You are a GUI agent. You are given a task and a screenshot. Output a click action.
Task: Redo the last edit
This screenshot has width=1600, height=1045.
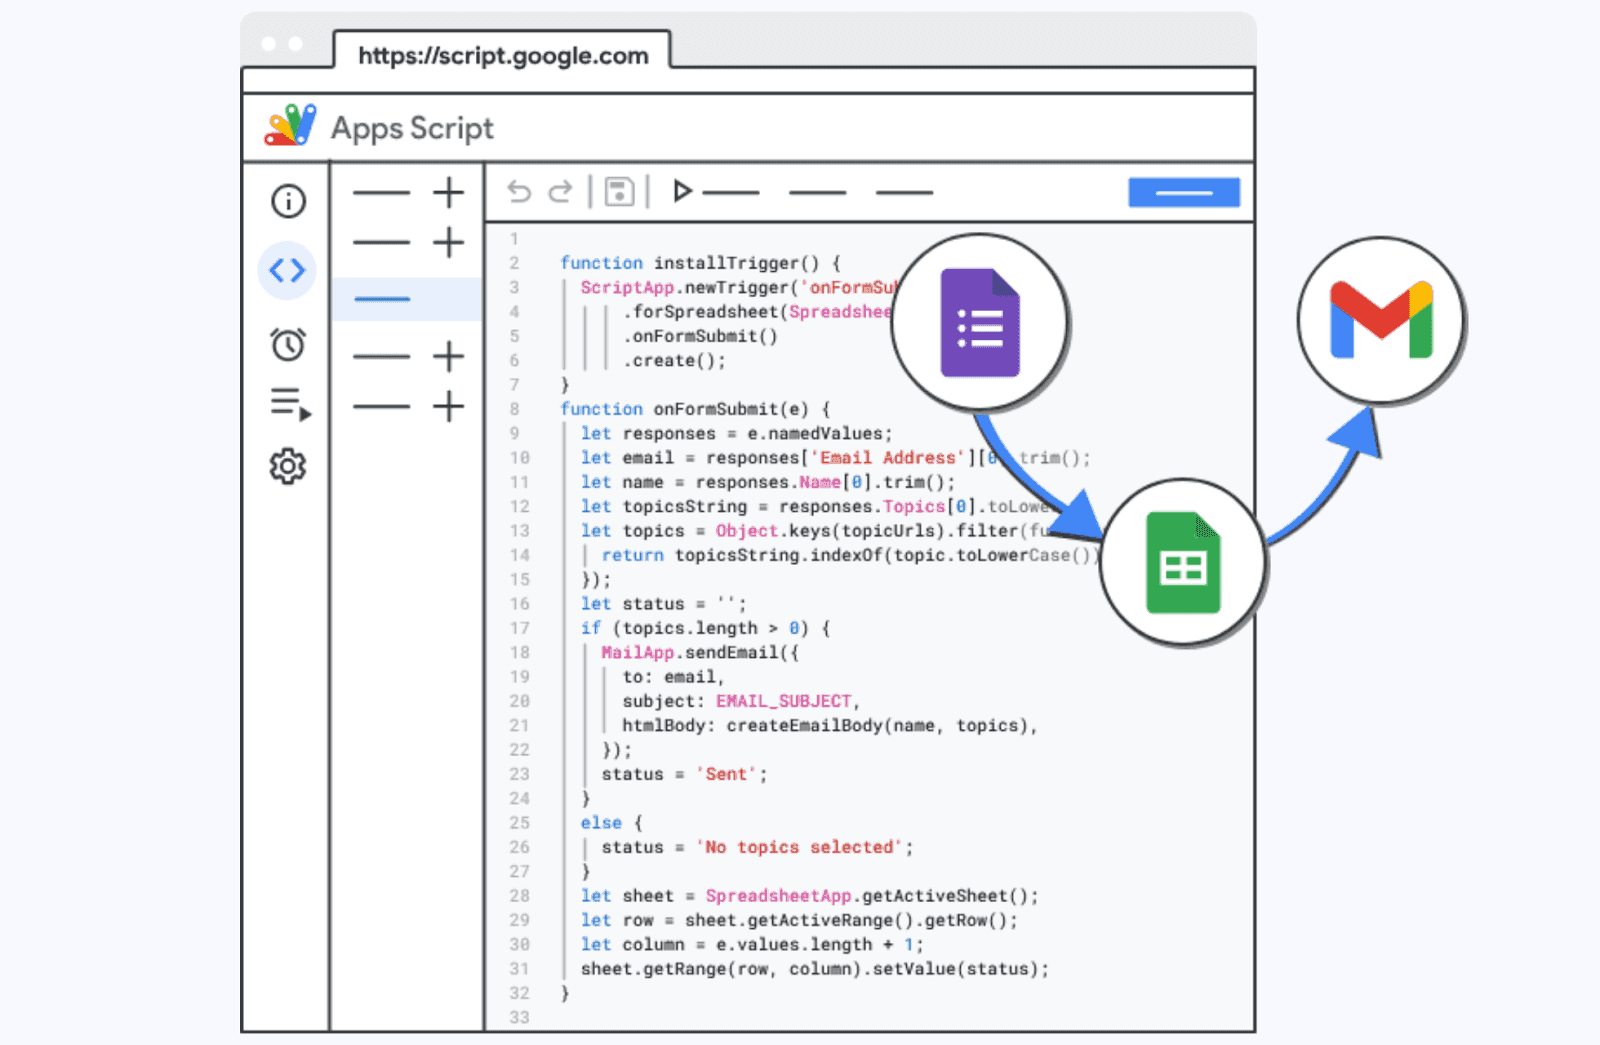(x=560, y=192)
